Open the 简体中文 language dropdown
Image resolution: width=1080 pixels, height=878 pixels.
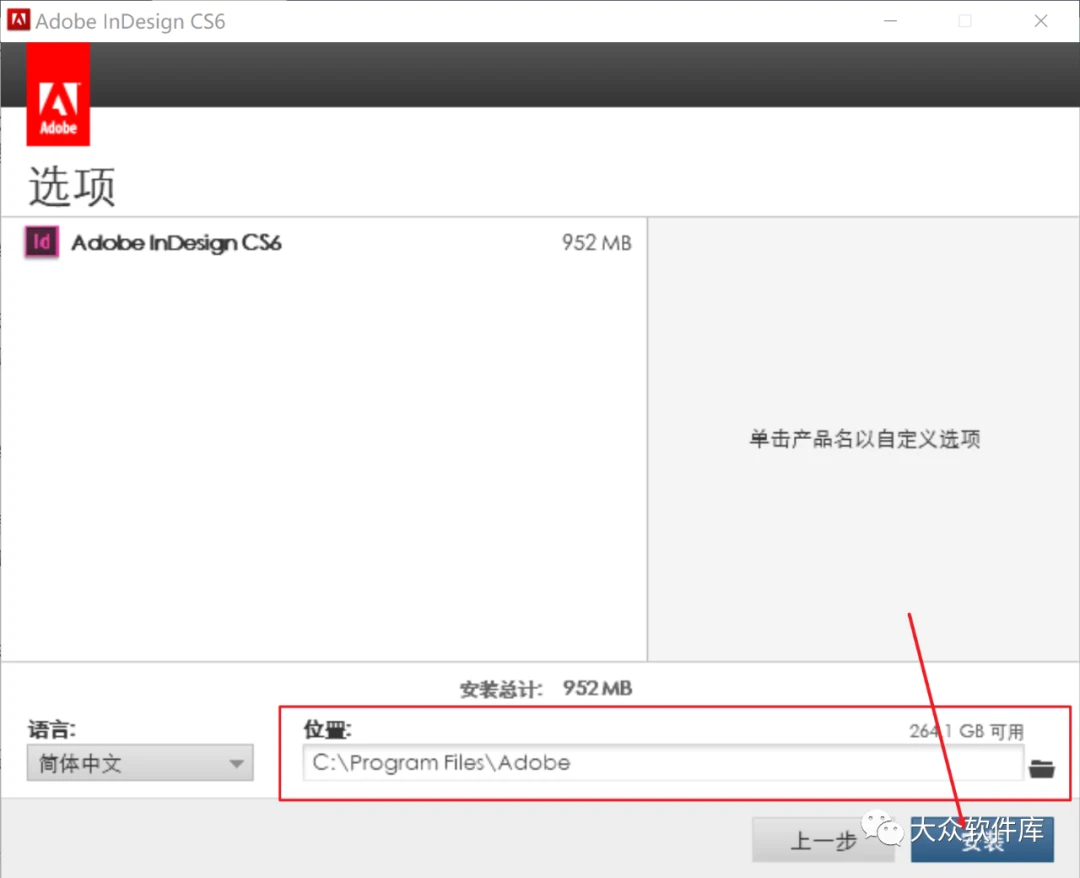tap(140, 762)
